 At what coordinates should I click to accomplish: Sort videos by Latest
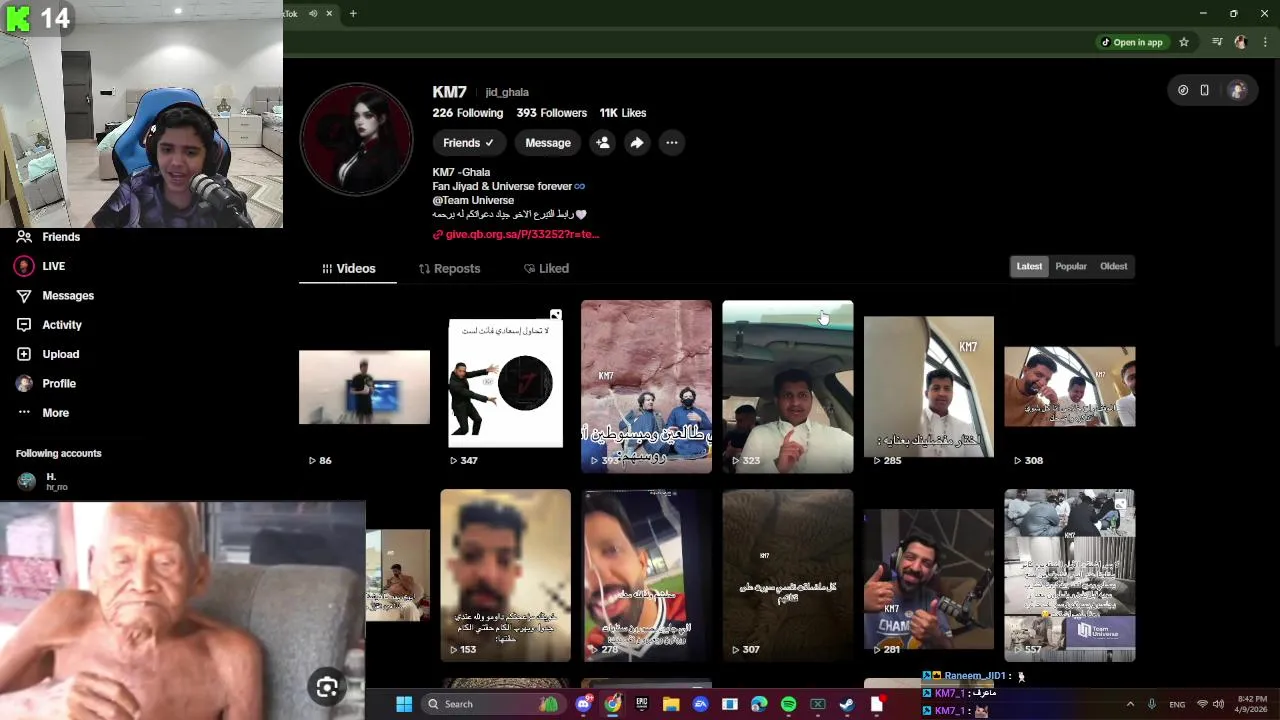coord(1029,266)
